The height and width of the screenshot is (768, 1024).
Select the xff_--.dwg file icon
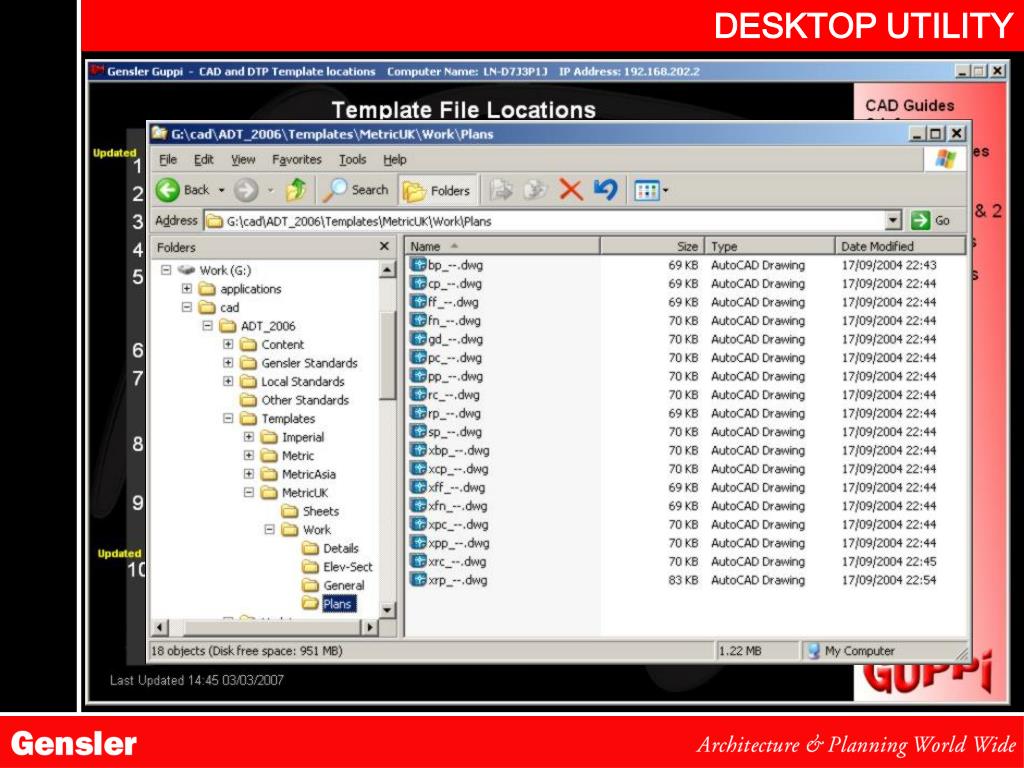click(418, 487)
